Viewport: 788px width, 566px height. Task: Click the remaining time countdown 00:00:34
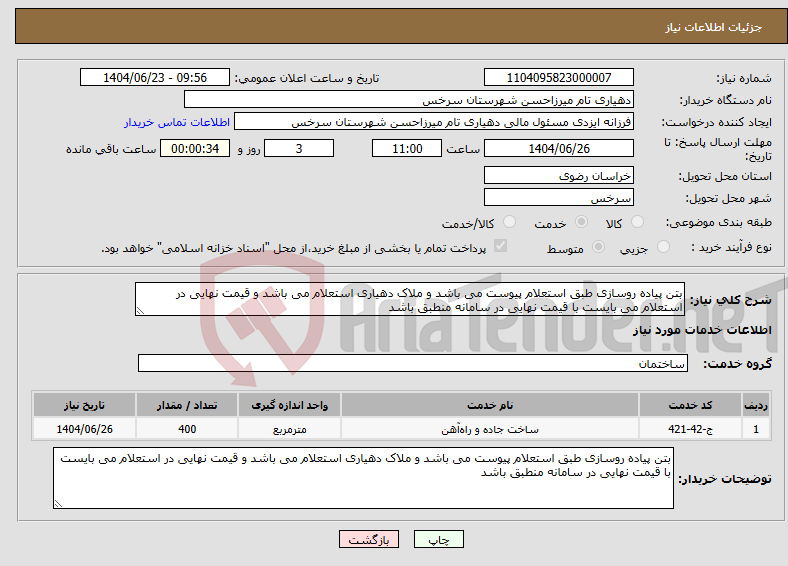click(195, 148)
